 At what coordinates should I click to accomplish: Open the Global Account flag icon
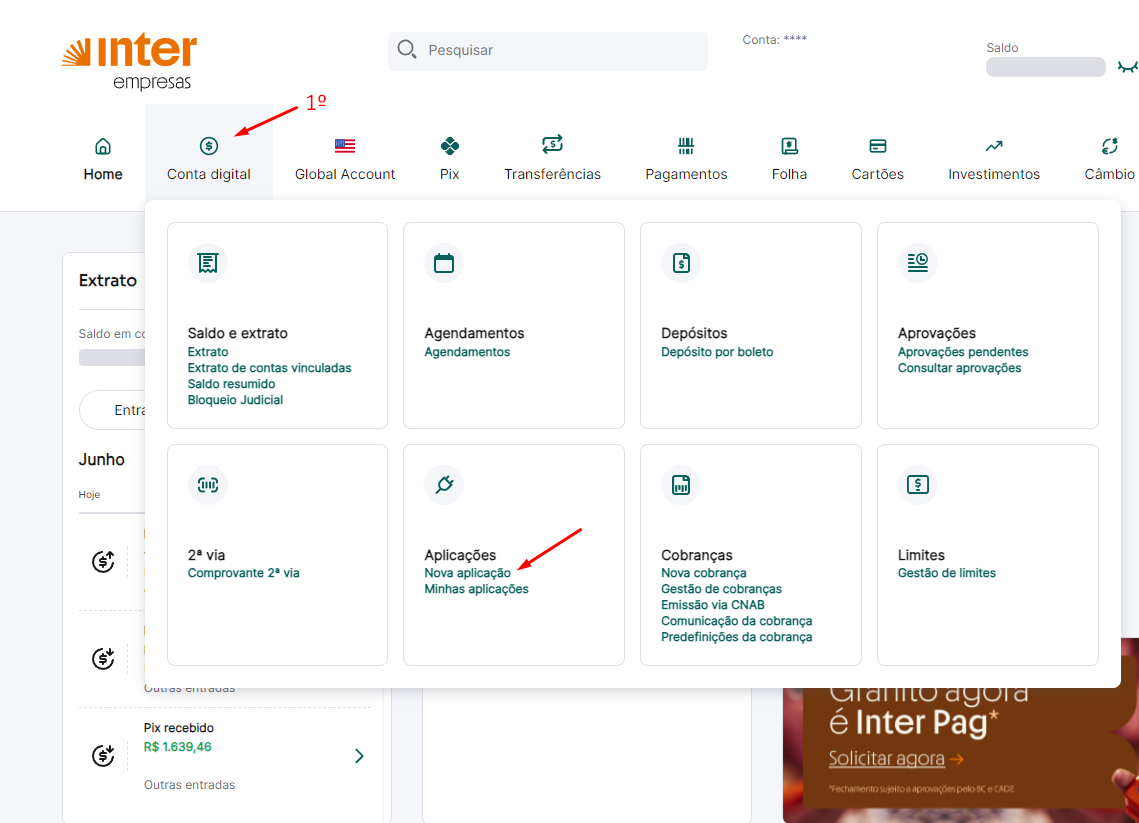[x=345, y=146]
